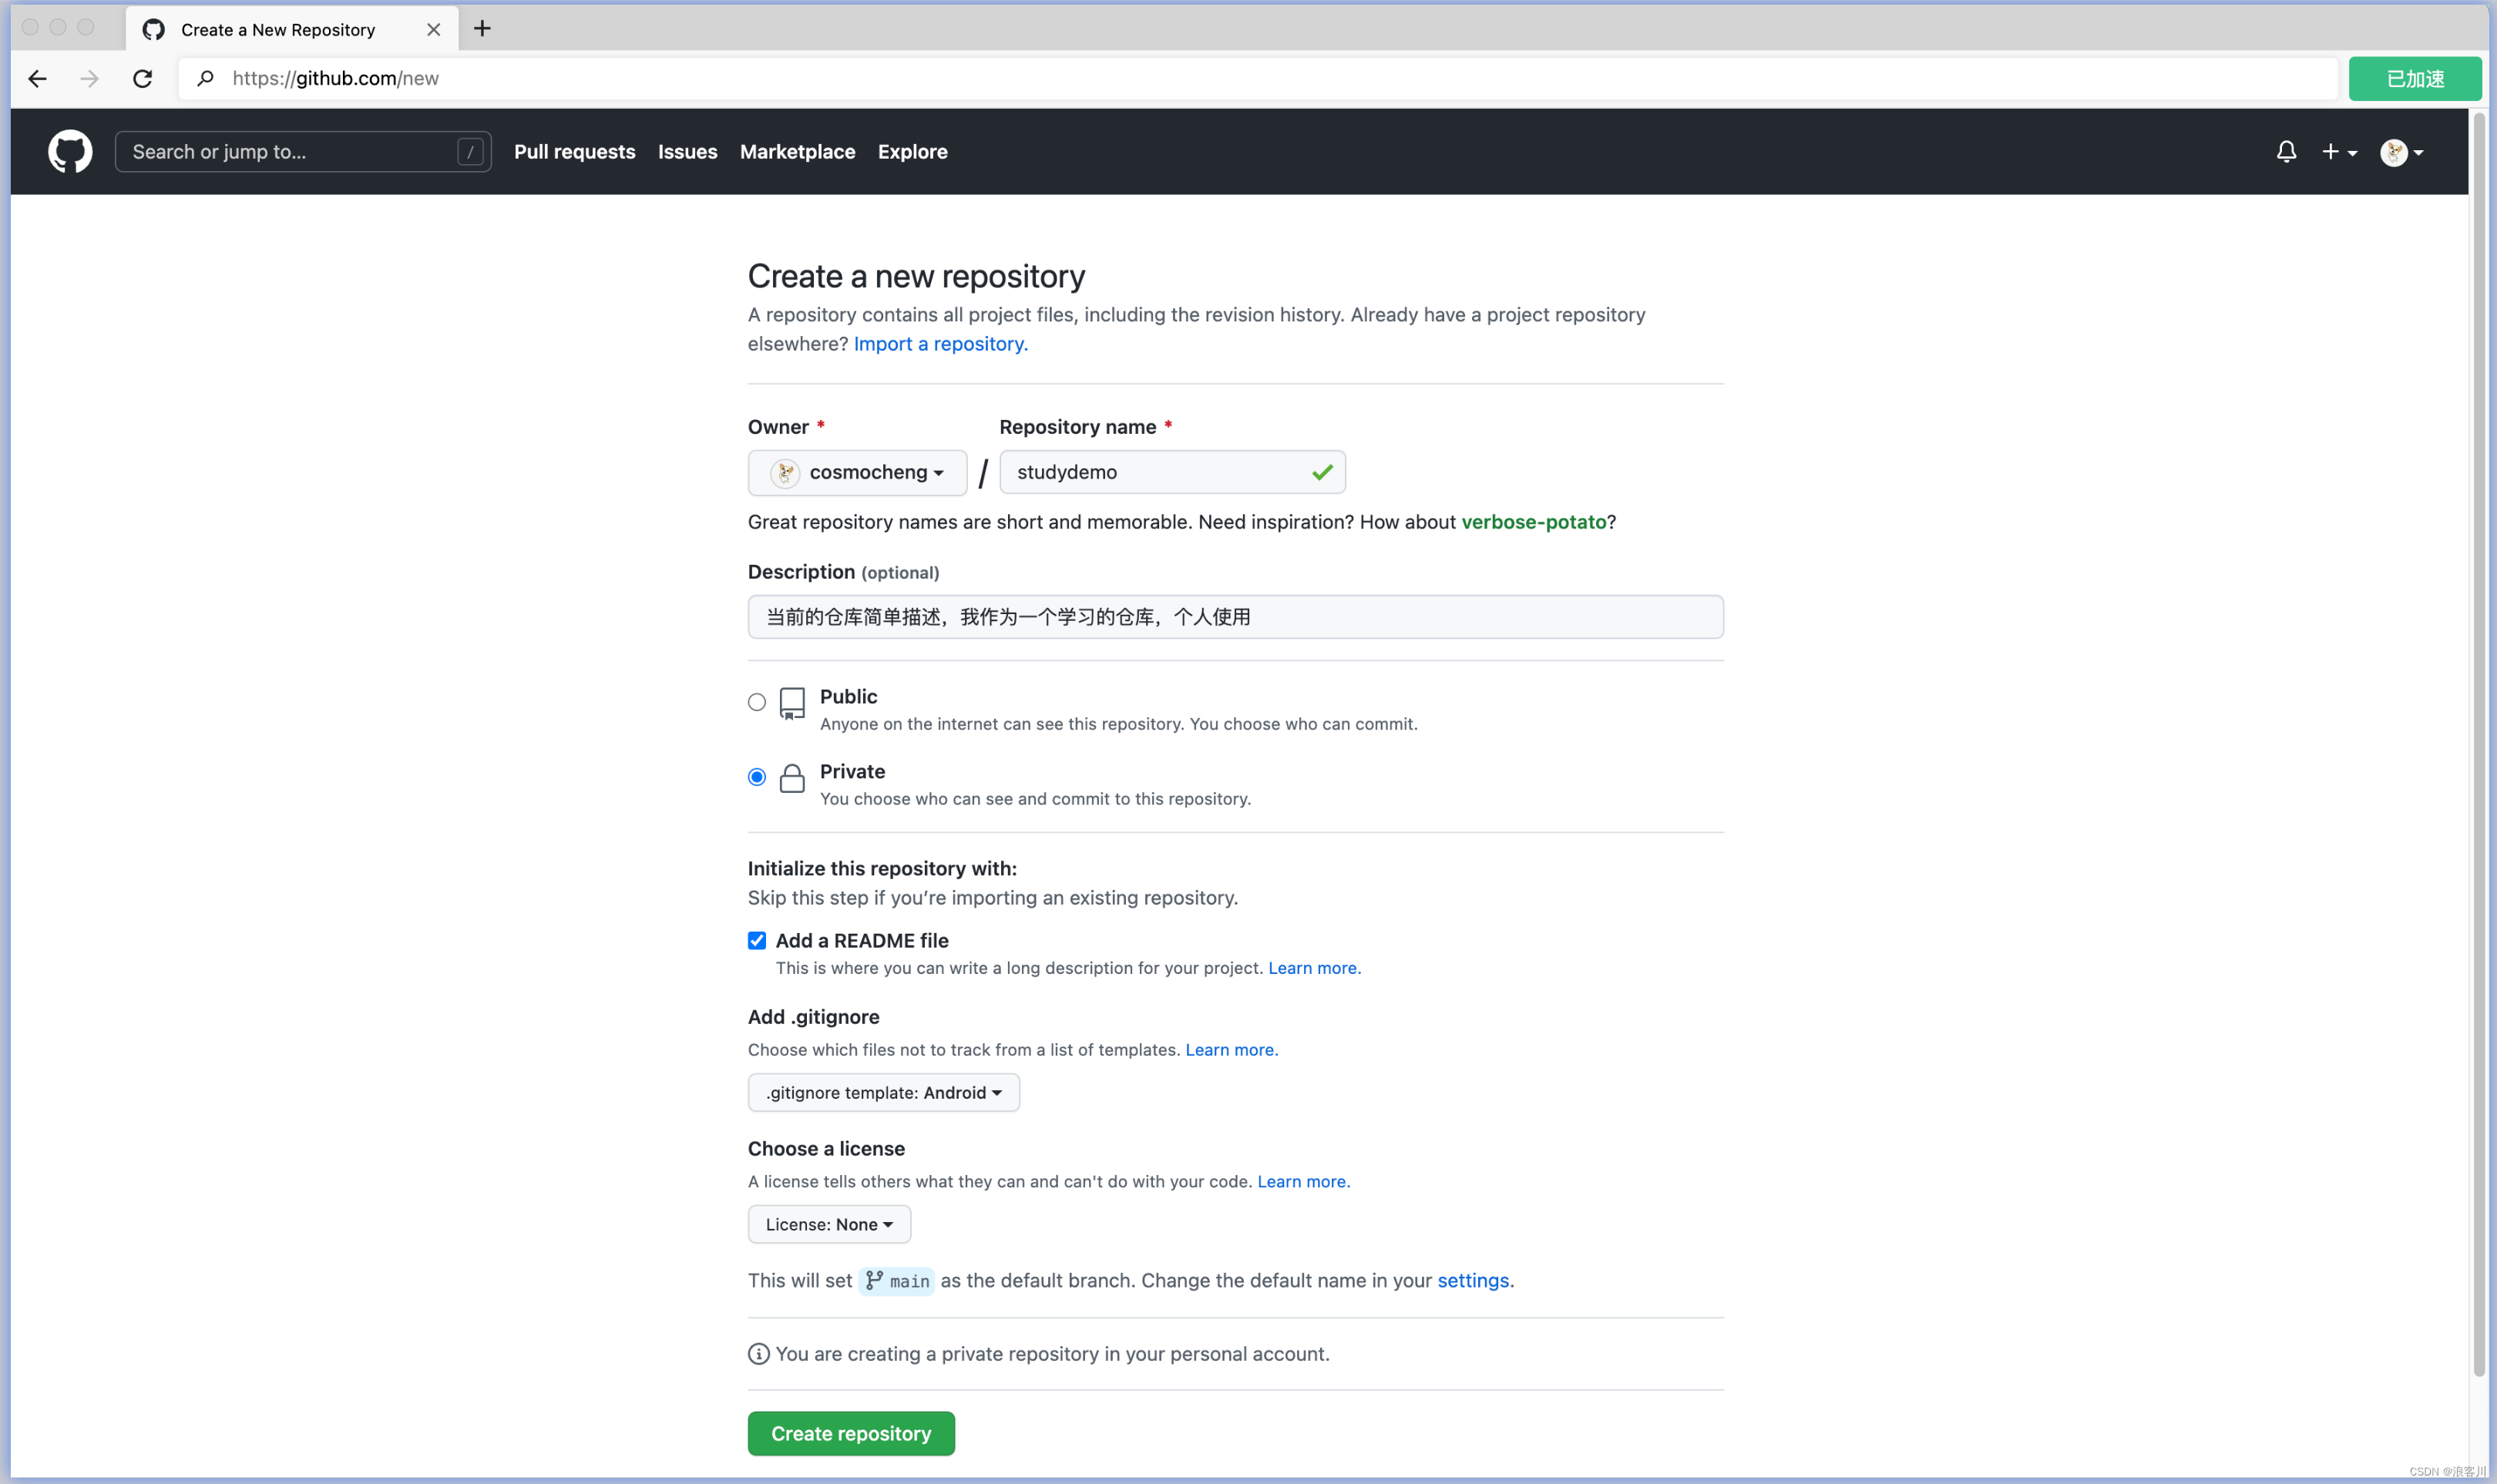Open the .gitignore template Android dropdown
Screen dimensions: 2497x1484
point(883,1092)
